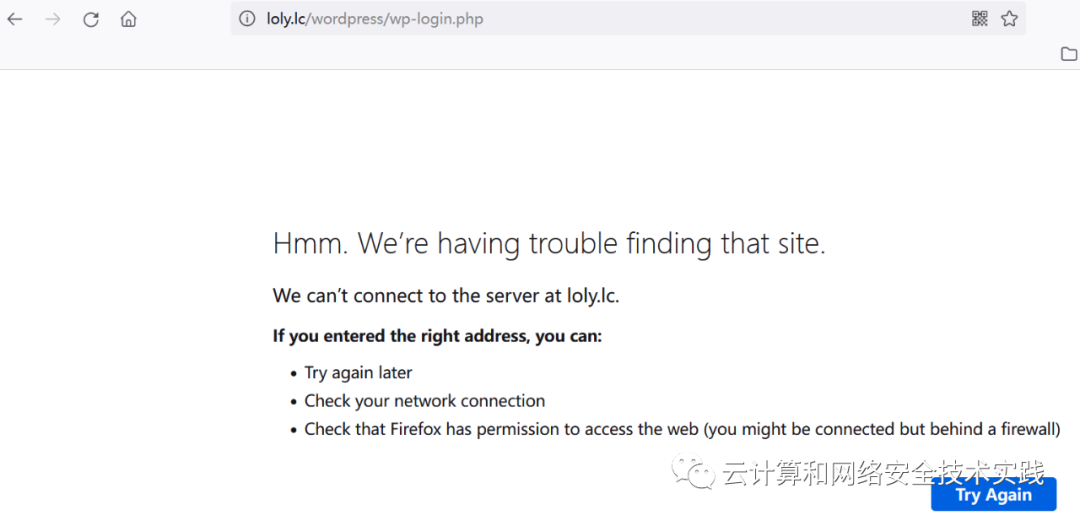This screenshot has height=521, width=1080.
Task: Show site information via the info icon
Action: tap(247, 19)
